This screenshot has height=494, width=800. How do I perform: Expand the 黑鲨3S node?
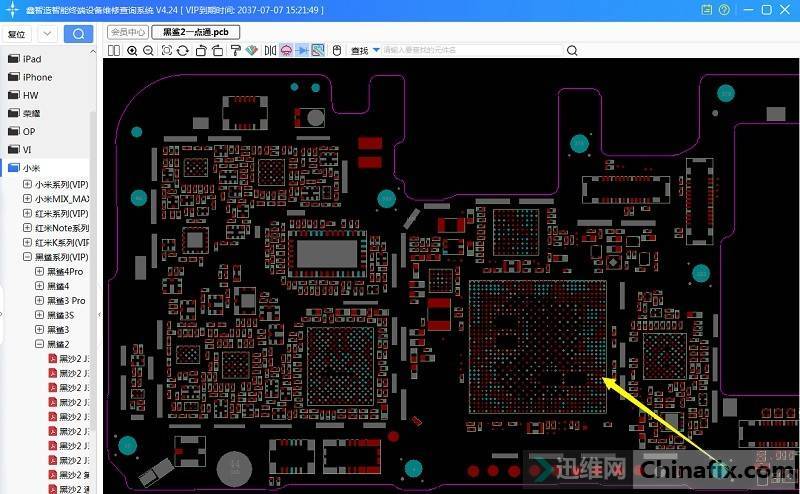point(39,315)
